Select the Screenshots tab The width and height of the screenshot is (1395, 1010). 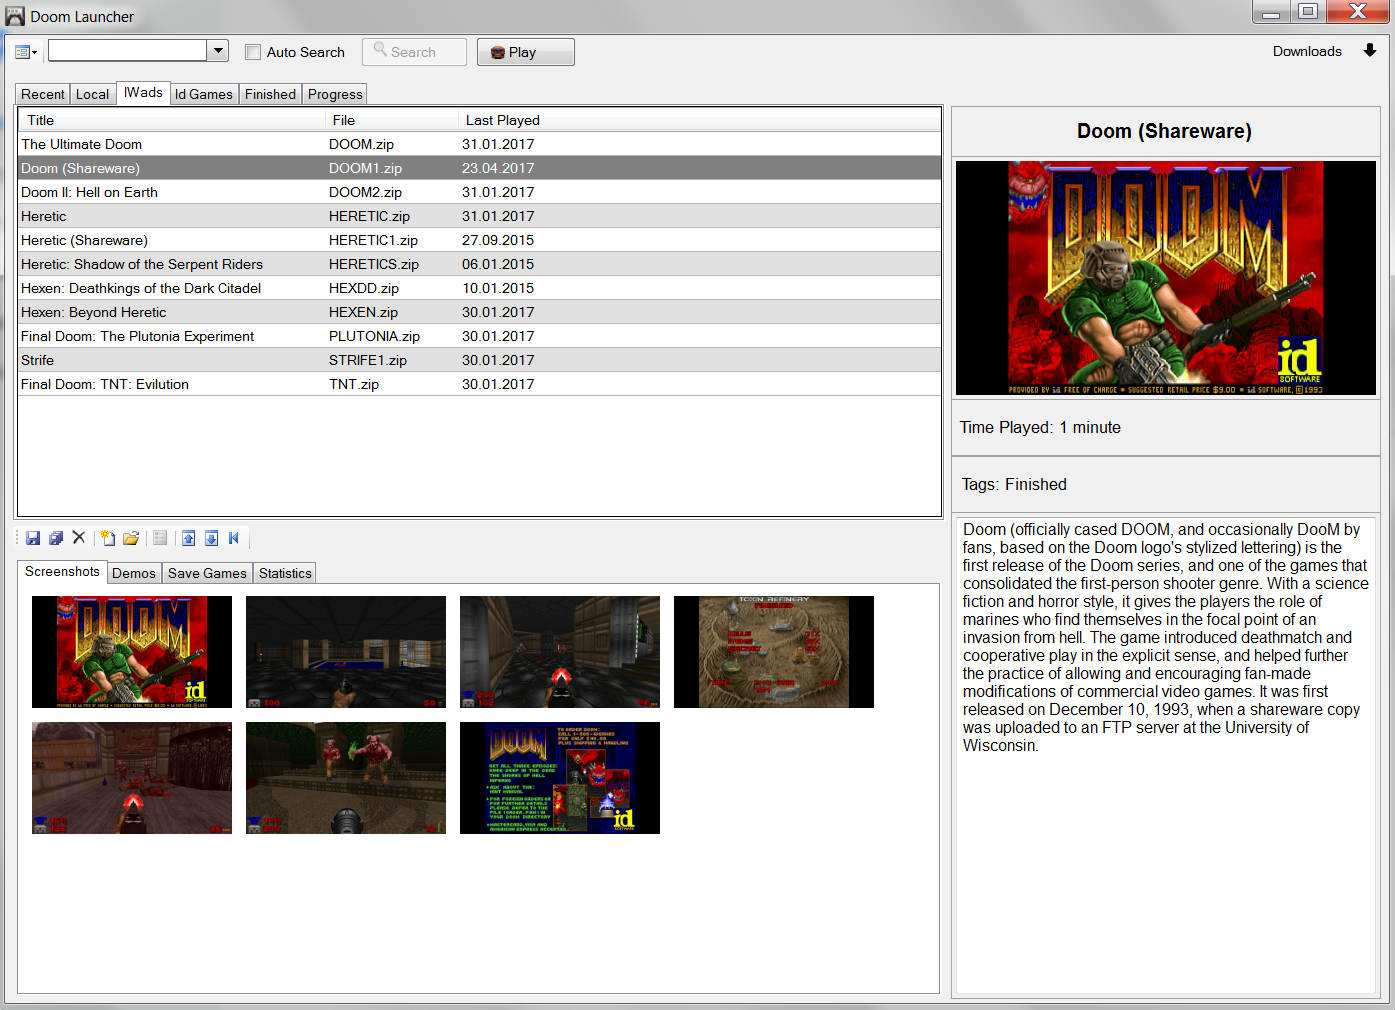[x=62, y=571]
